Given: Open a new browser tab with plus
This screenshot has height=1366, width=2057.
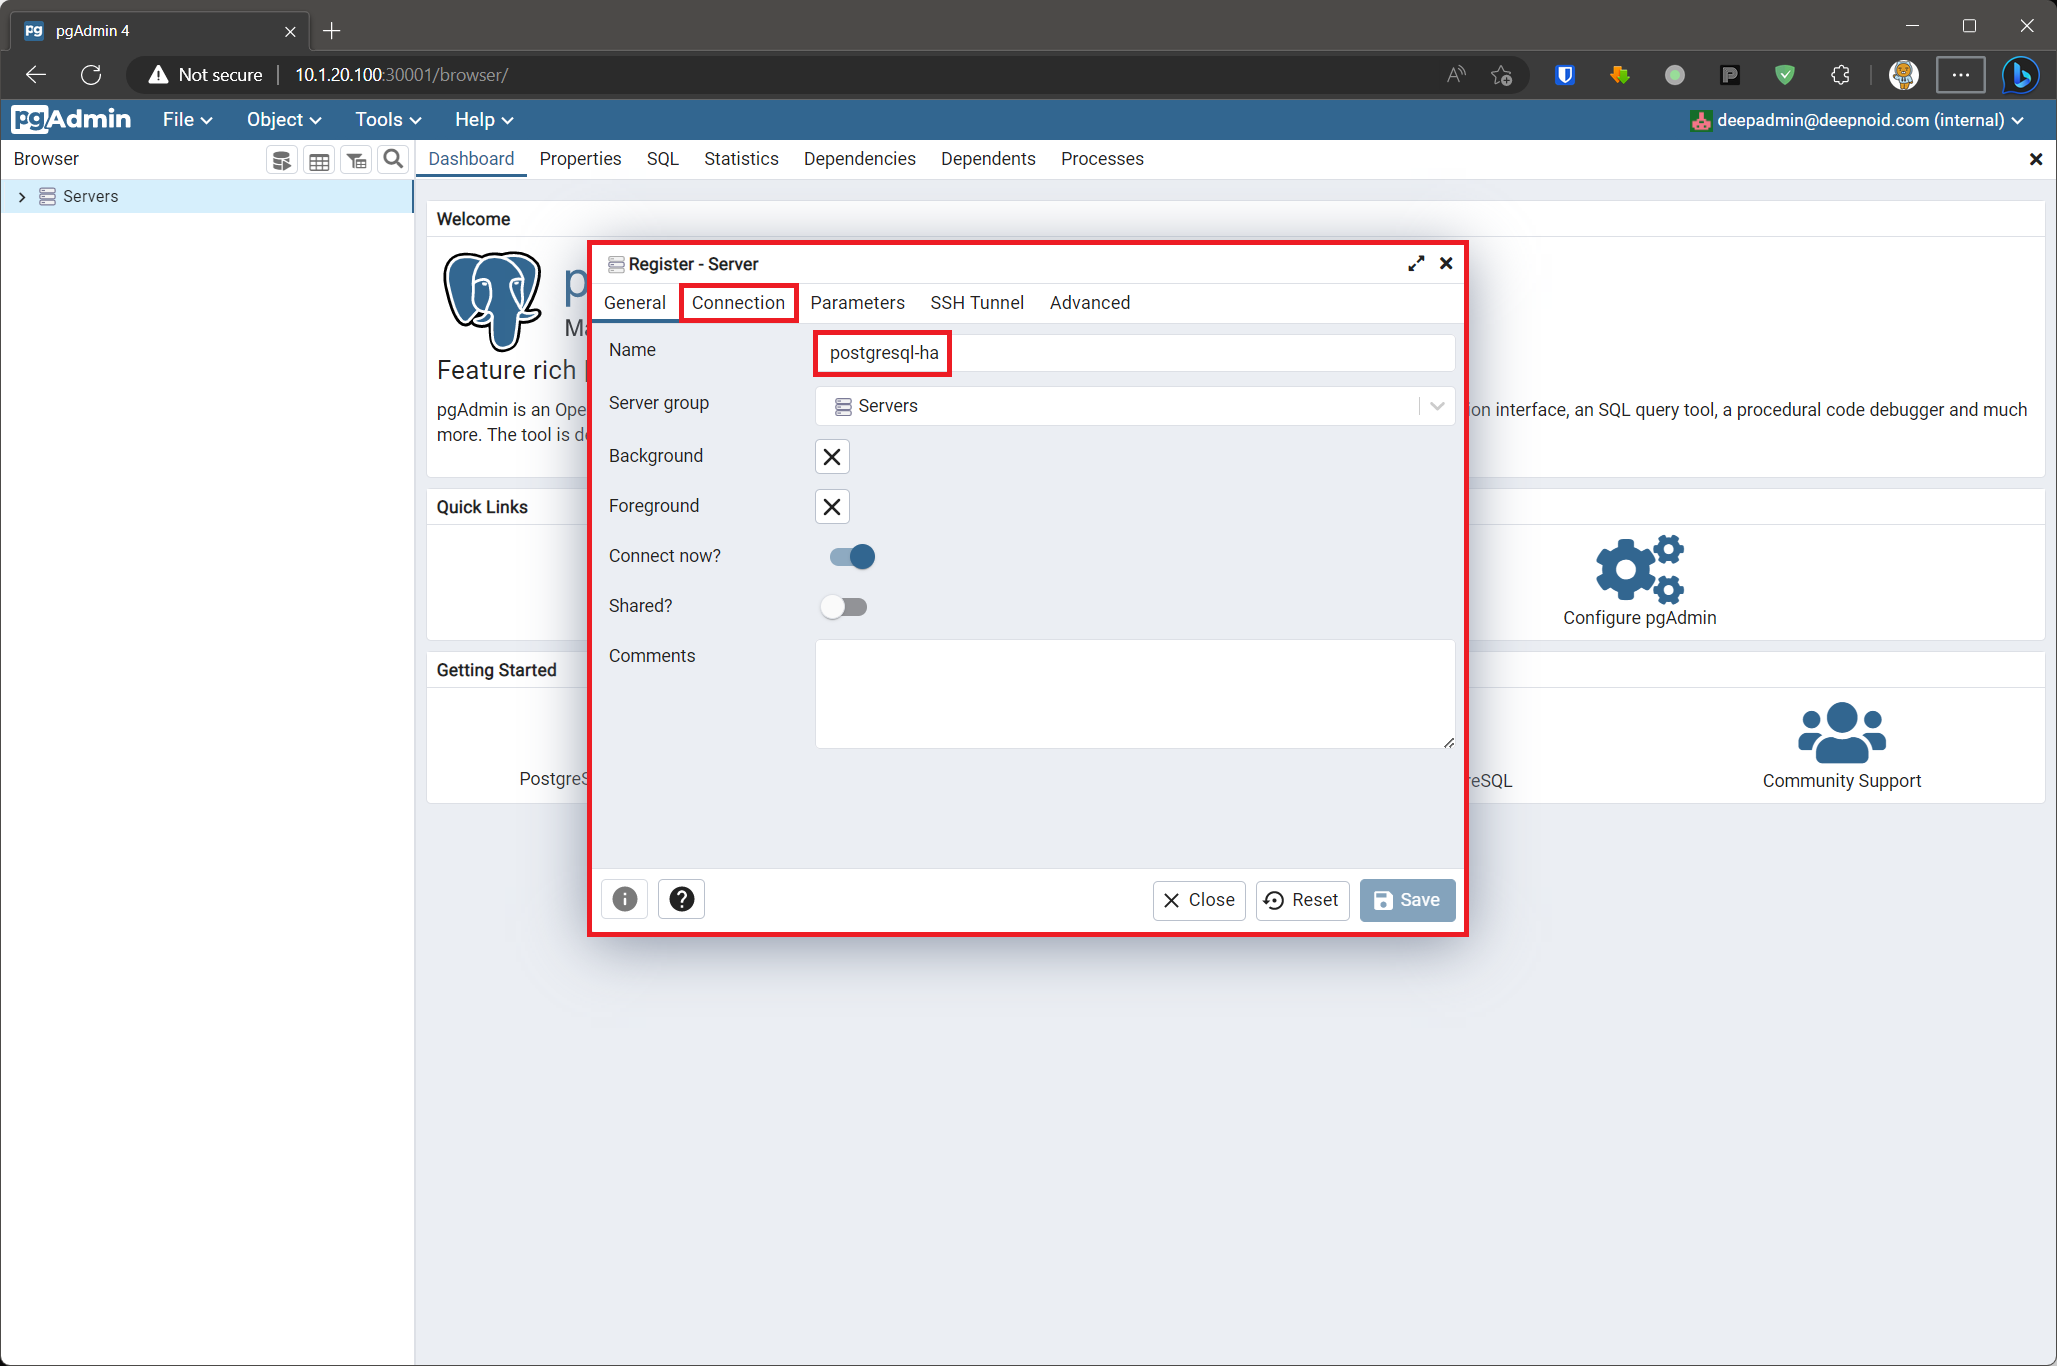Looking at the screenshot, I should [332, 31].
